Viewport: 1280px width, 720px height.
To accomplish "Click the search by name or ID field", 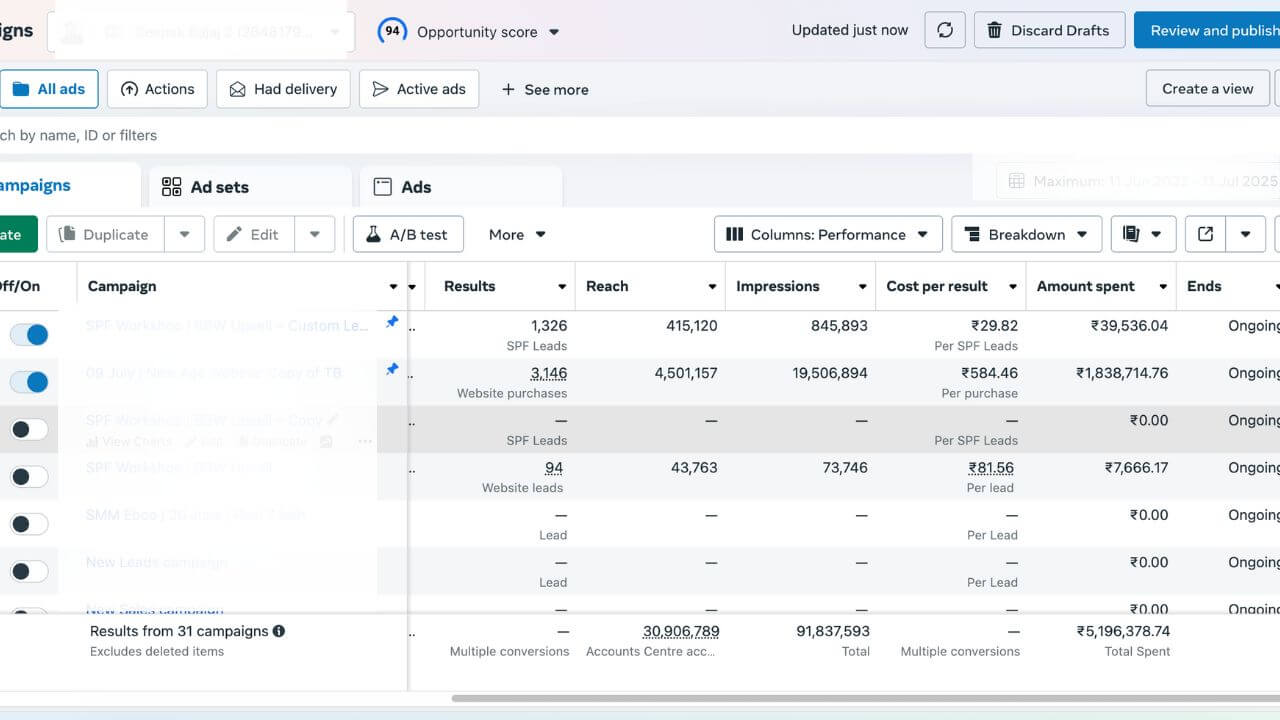I will click(x=200, y=135).
